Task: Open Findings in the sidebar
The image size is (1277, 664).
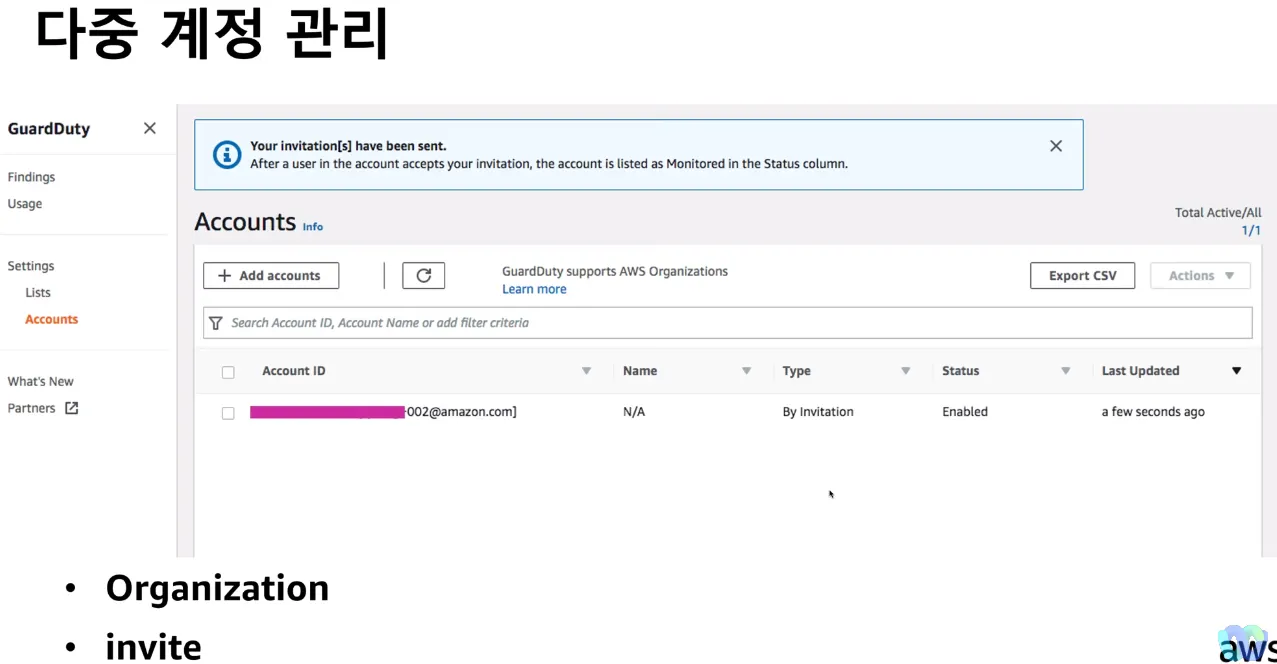Action: 31,177
